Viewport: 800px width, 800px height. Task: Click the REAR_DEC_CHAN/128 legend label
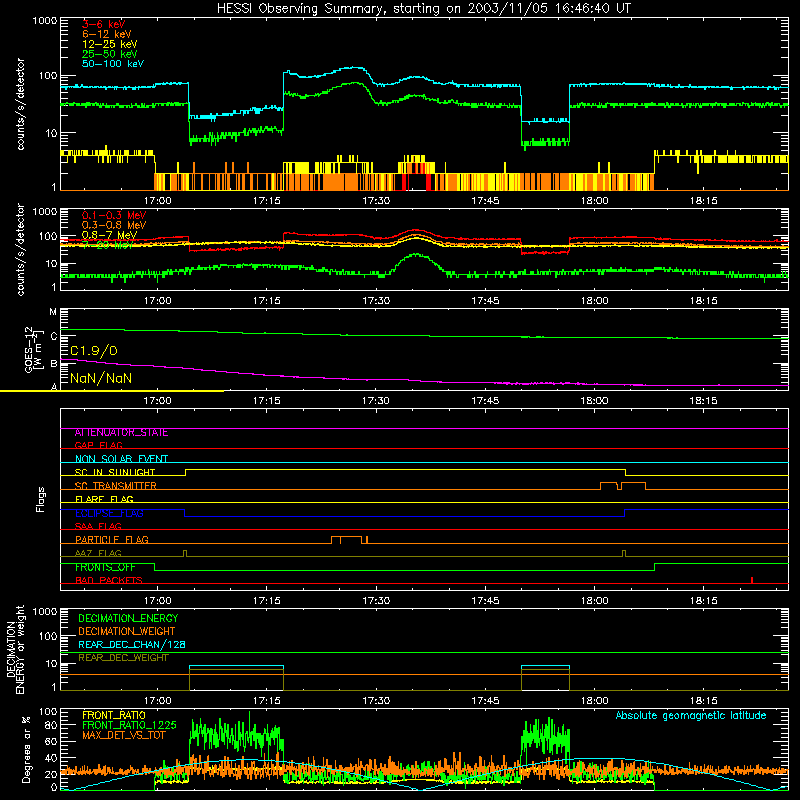tap(132, 645)
